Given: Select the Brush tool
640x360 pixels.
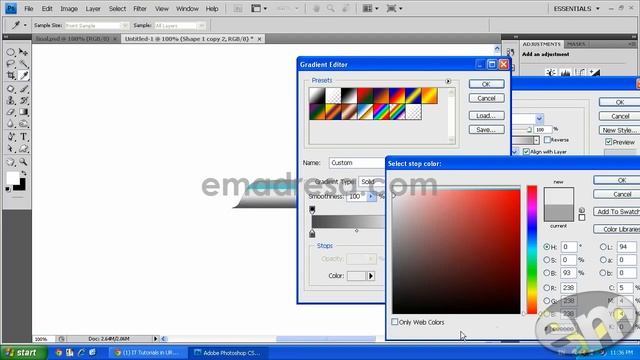Looking at the screenshot, I should pyautogui.click(x=23, y=89).
